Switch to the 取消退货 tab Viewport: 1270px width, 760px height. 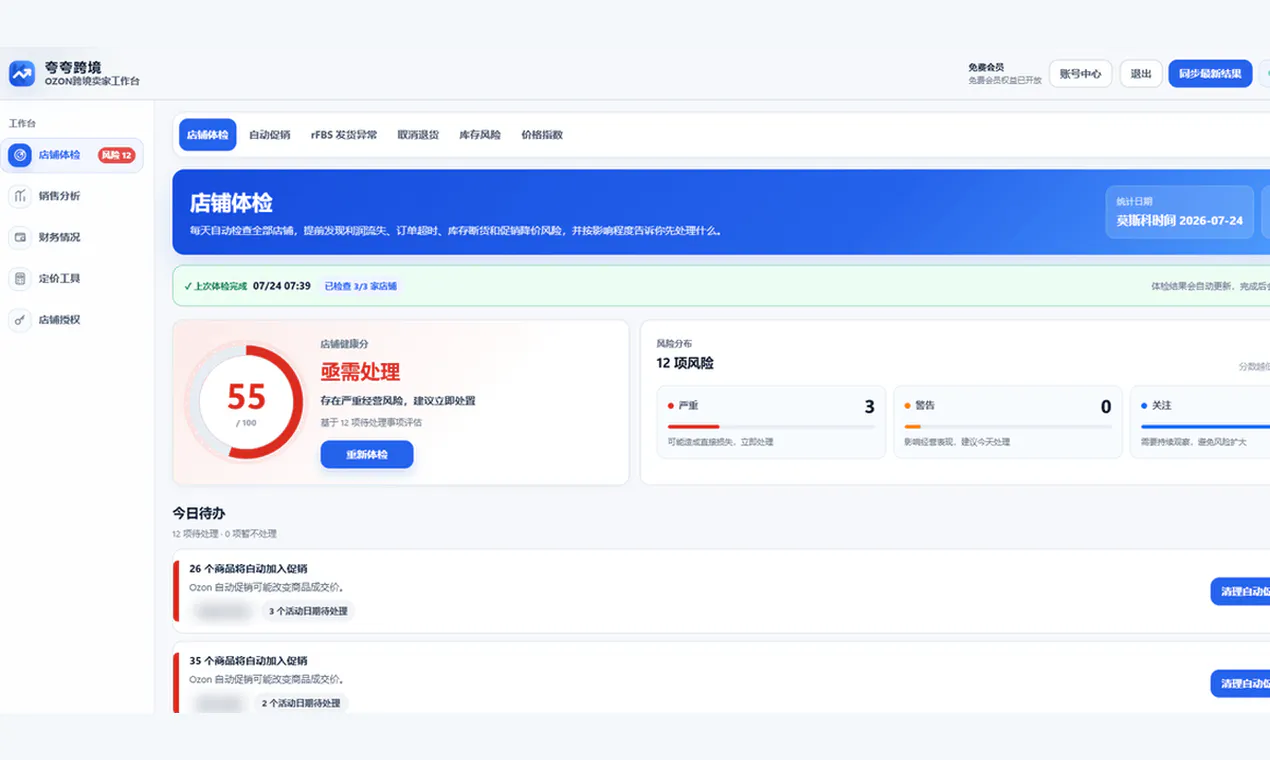418,135
